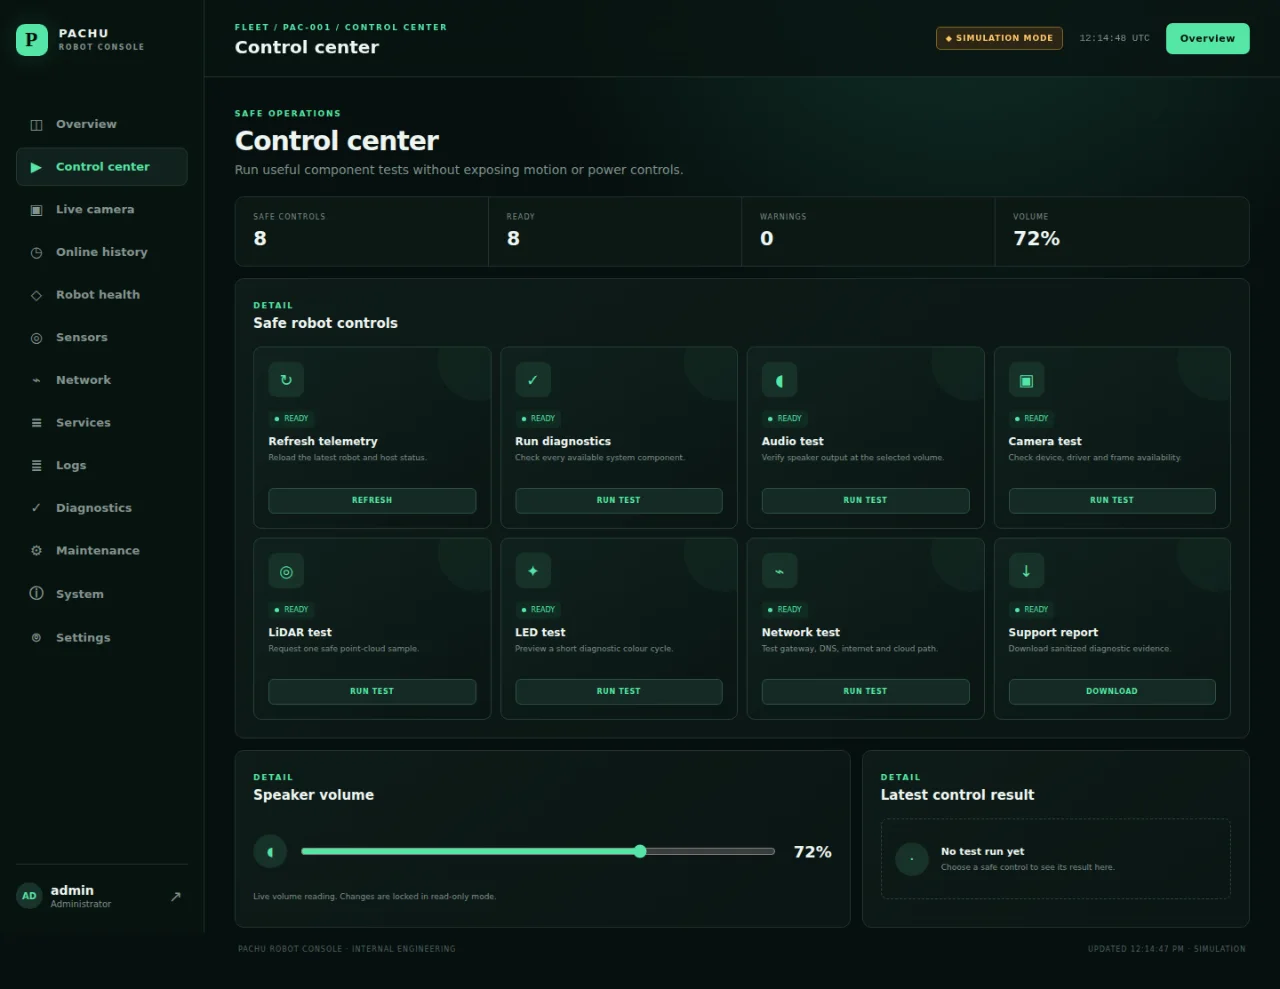Click the download arrow icon on Support report card
The height and width of the screenshot is (989, 1280).
[x=1026, y=571]
